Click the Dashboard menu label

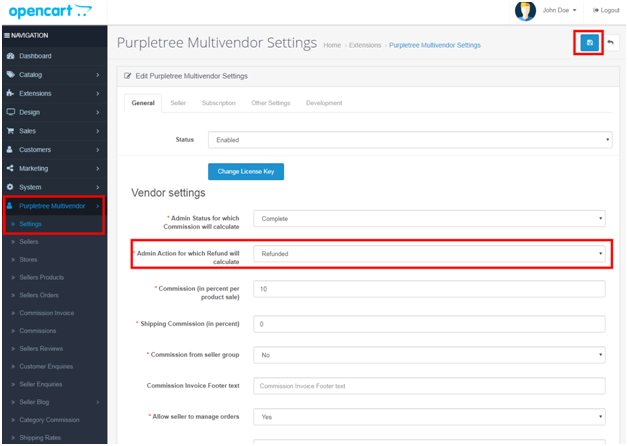coord(35,56)
